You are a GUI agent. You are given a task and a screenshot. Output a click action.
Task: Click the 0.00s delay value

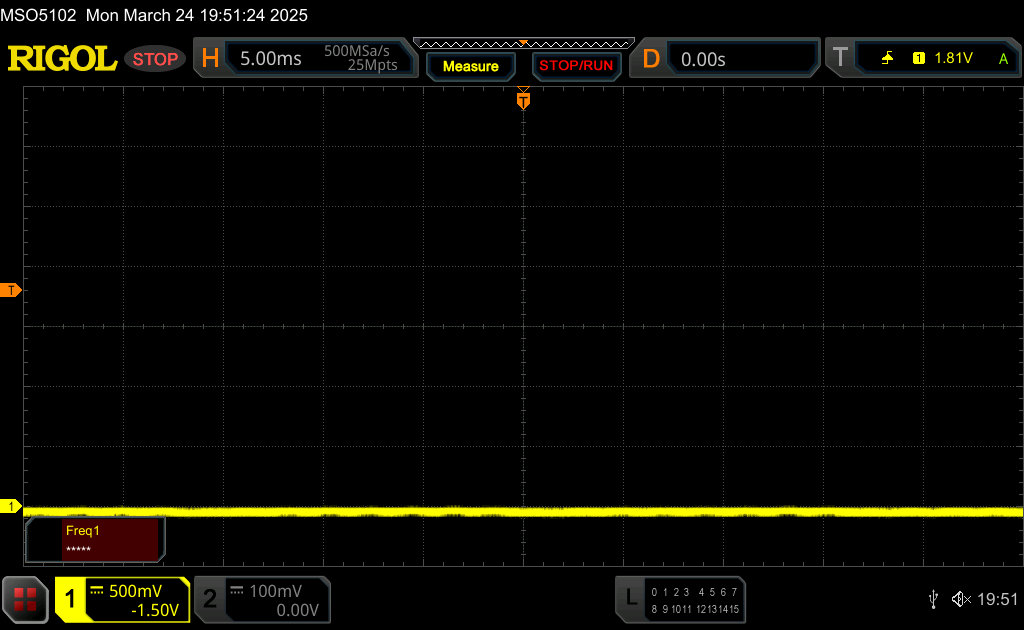pyautogui.click(x=703, y=59)
